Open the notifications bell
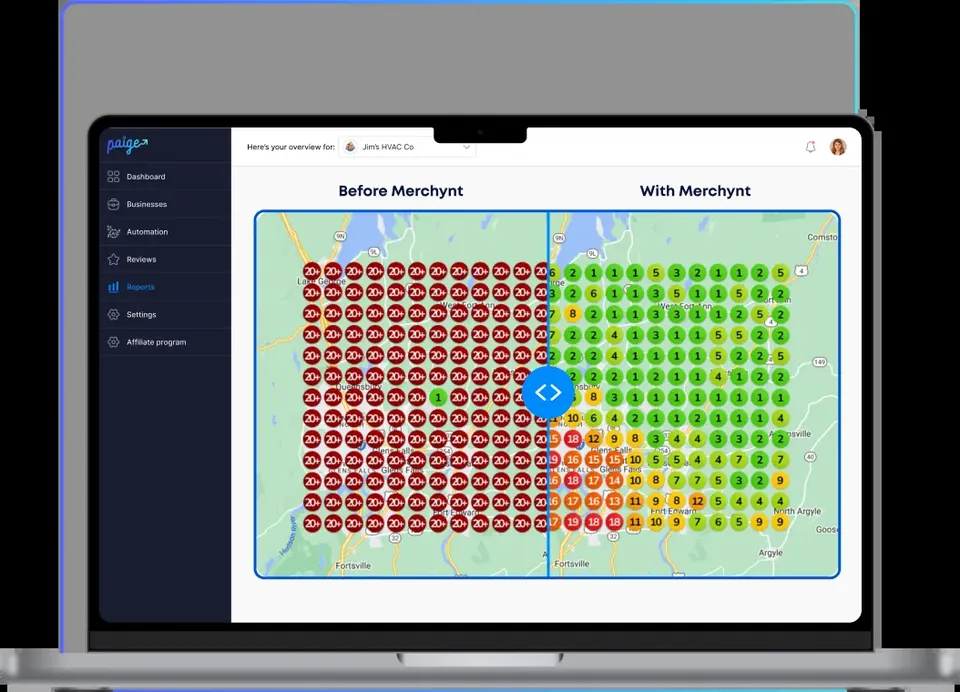Screen dimensions: 960x692 pyautogui.click(x=811, y=147)
